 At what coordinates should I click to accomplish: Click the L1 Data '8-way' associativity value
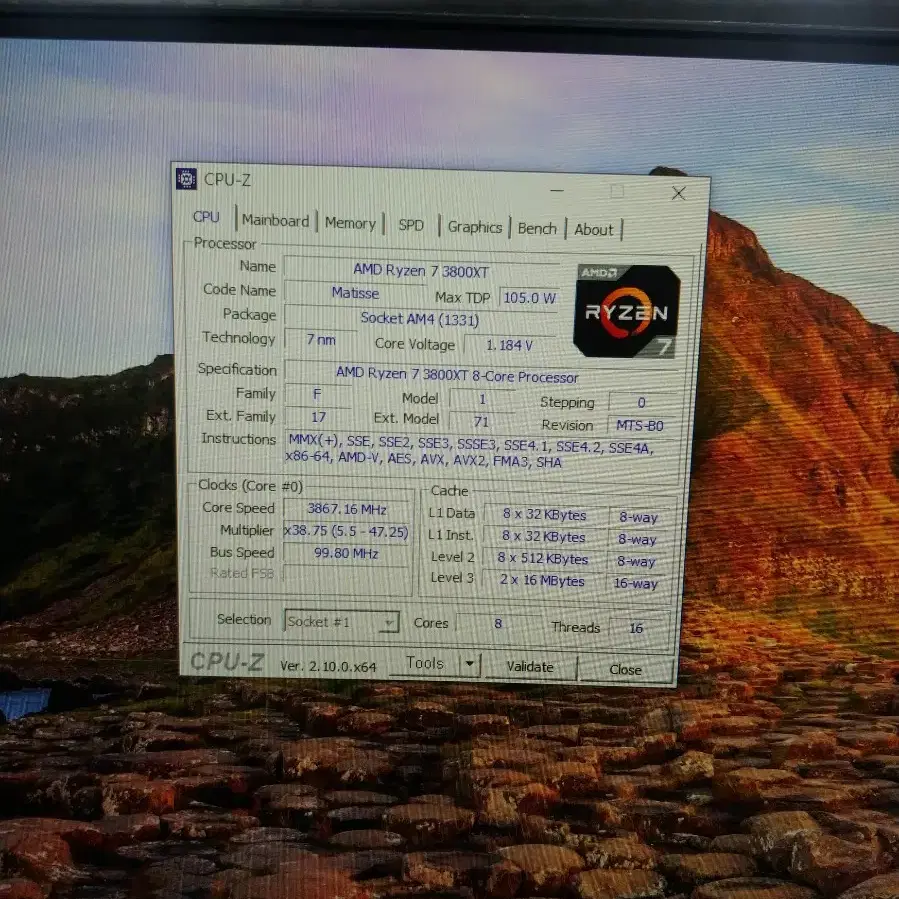pos(639,517)
